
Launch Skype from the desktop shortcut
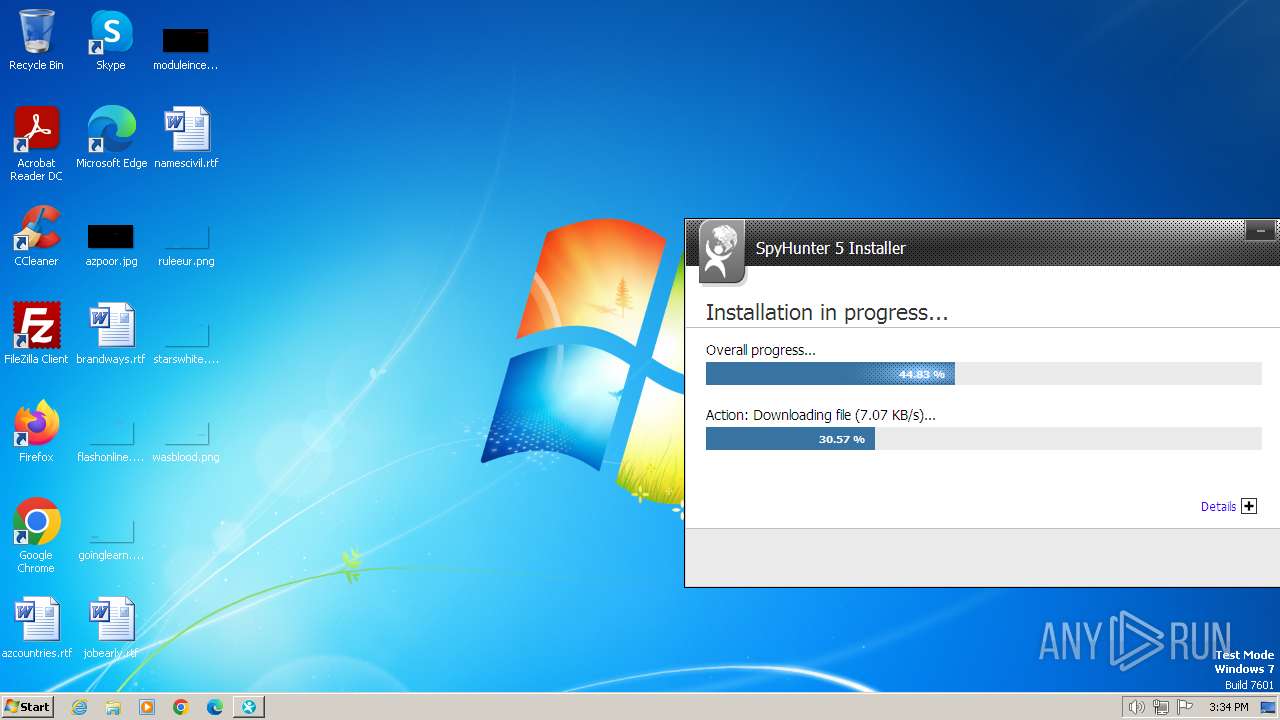click(x=110, y=40)
